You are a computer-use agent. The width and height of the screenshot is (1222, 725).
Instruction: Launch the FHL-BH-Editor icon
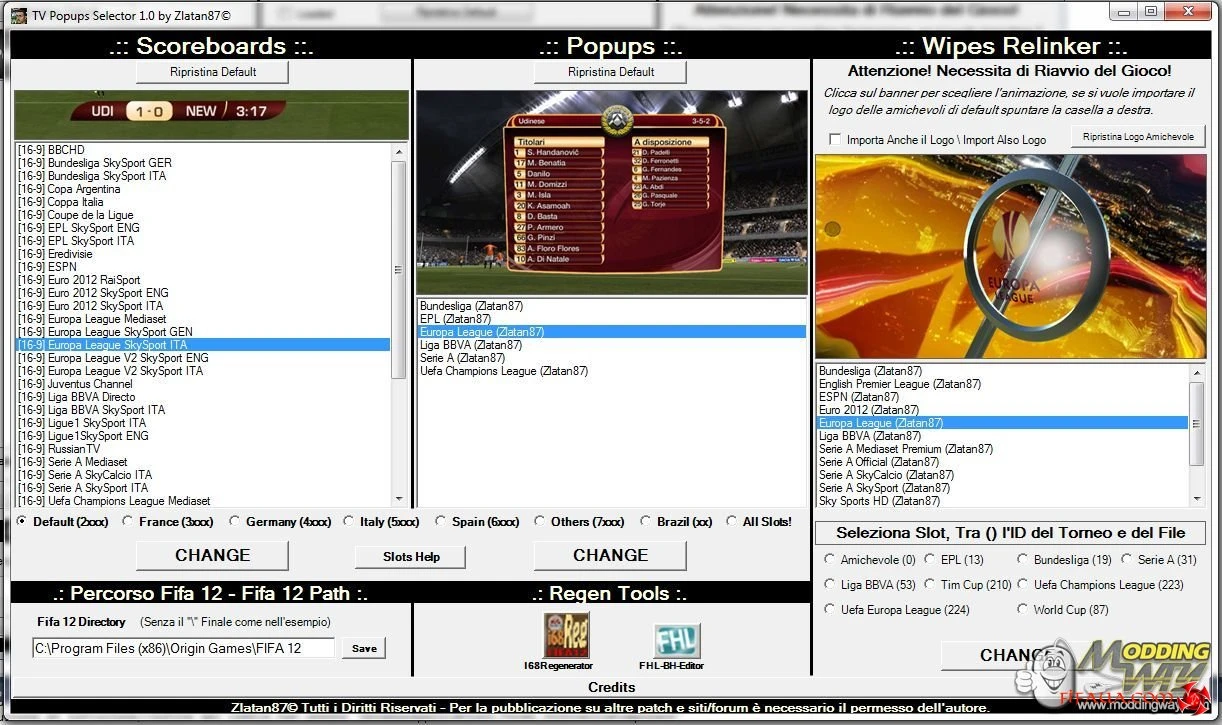[677, 640]
